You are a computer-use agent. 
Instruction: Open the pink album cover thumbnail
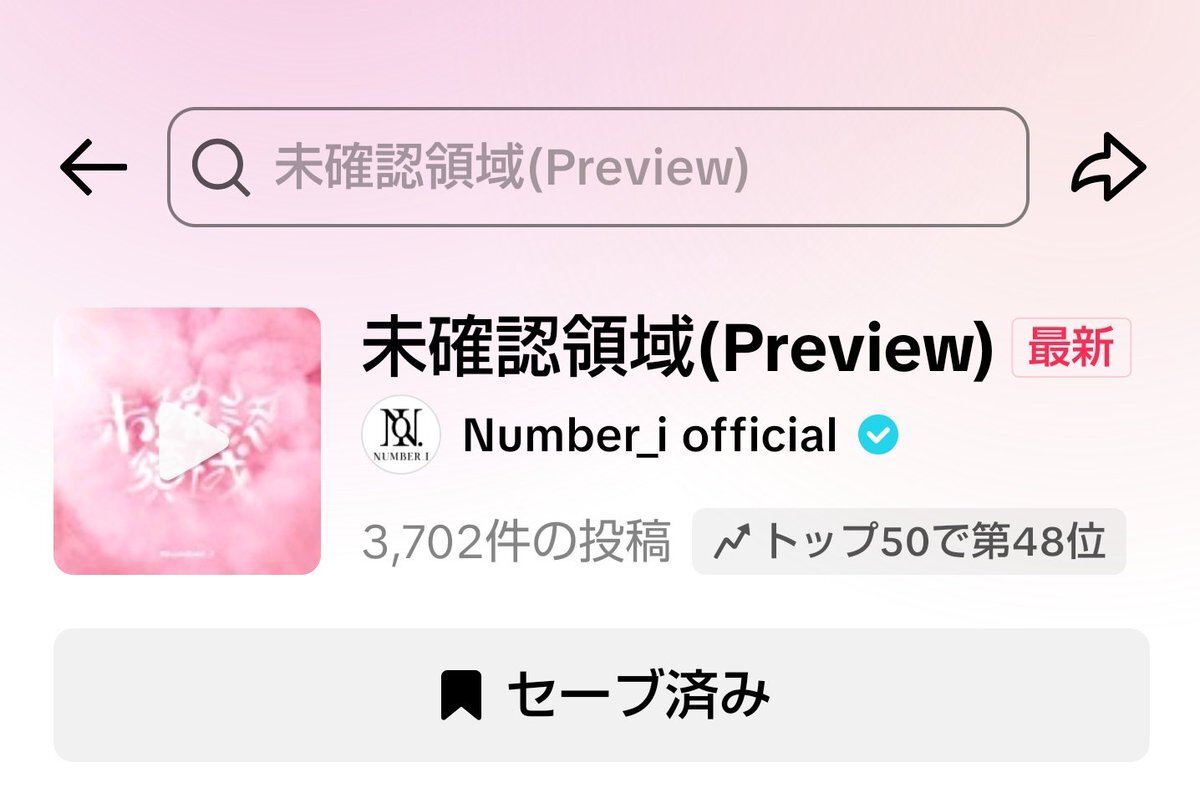click(x=187, y=441)
